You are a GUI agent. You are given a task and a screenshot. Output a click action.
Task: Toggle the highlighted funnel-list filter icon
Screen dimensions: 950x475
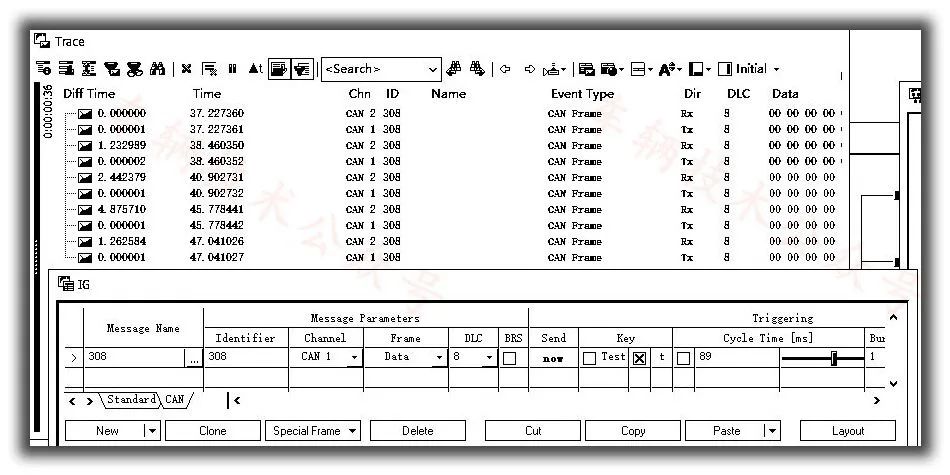tap(302, 69)
